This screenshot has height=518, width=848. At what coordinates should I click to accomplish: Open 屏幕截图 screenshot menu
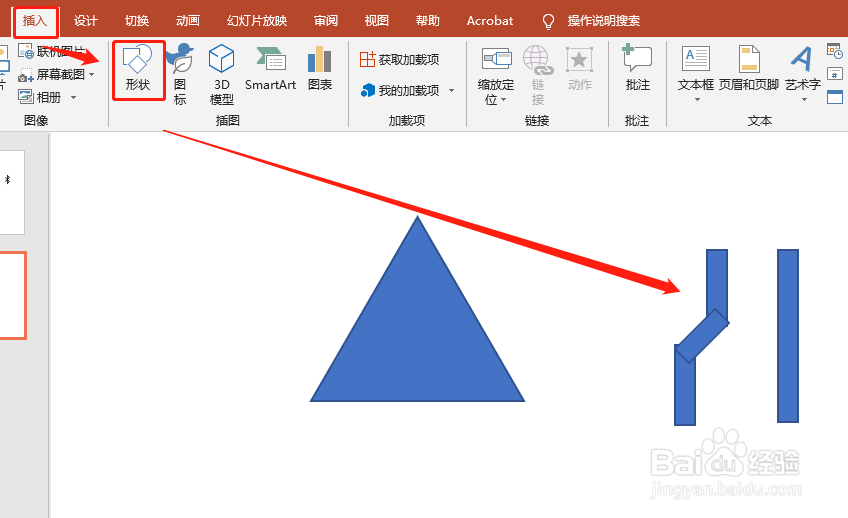pyautogui.click(x=57, y=75)
